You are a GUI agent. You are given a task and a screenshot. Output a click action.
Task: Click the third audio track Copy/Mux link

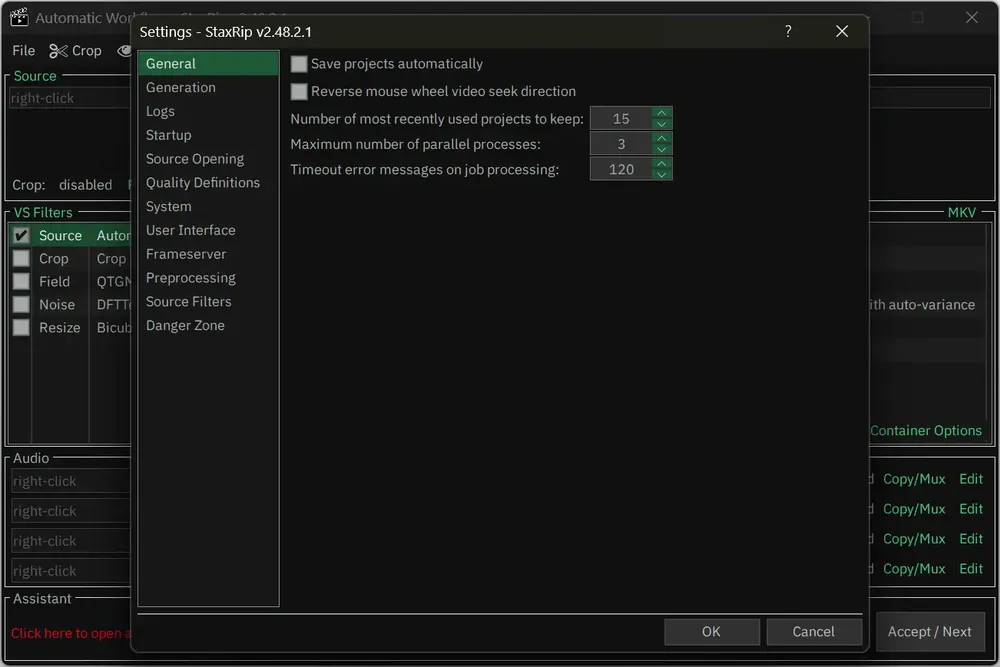click(914, 539)
